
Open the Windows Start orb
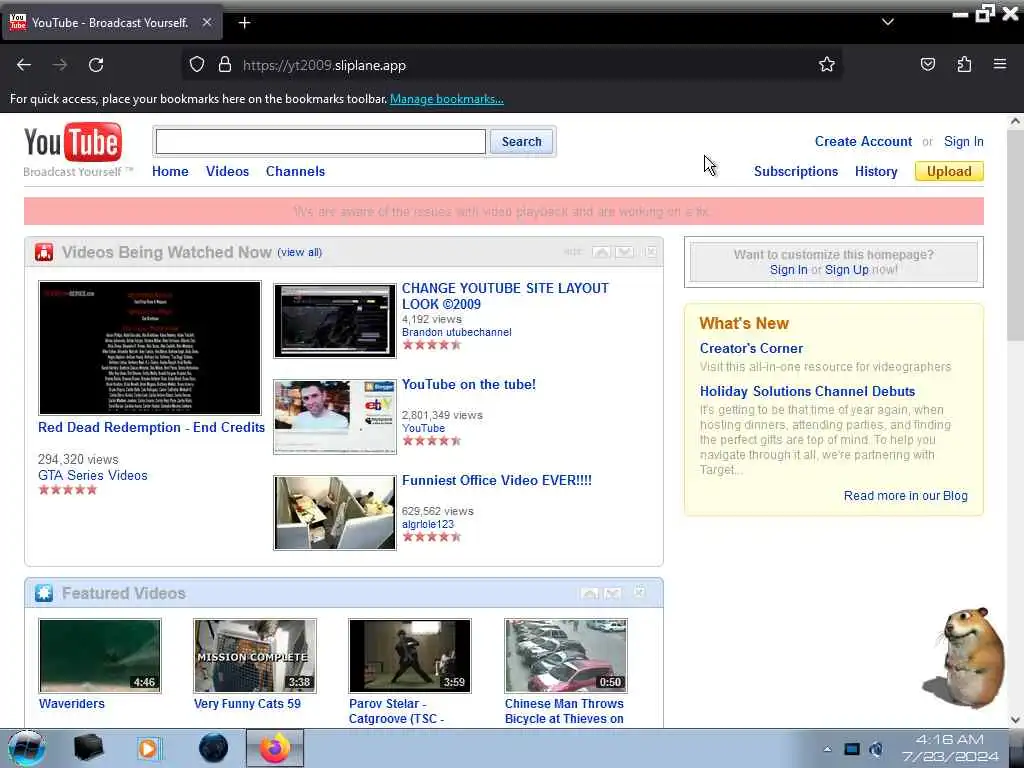(26, 748)
